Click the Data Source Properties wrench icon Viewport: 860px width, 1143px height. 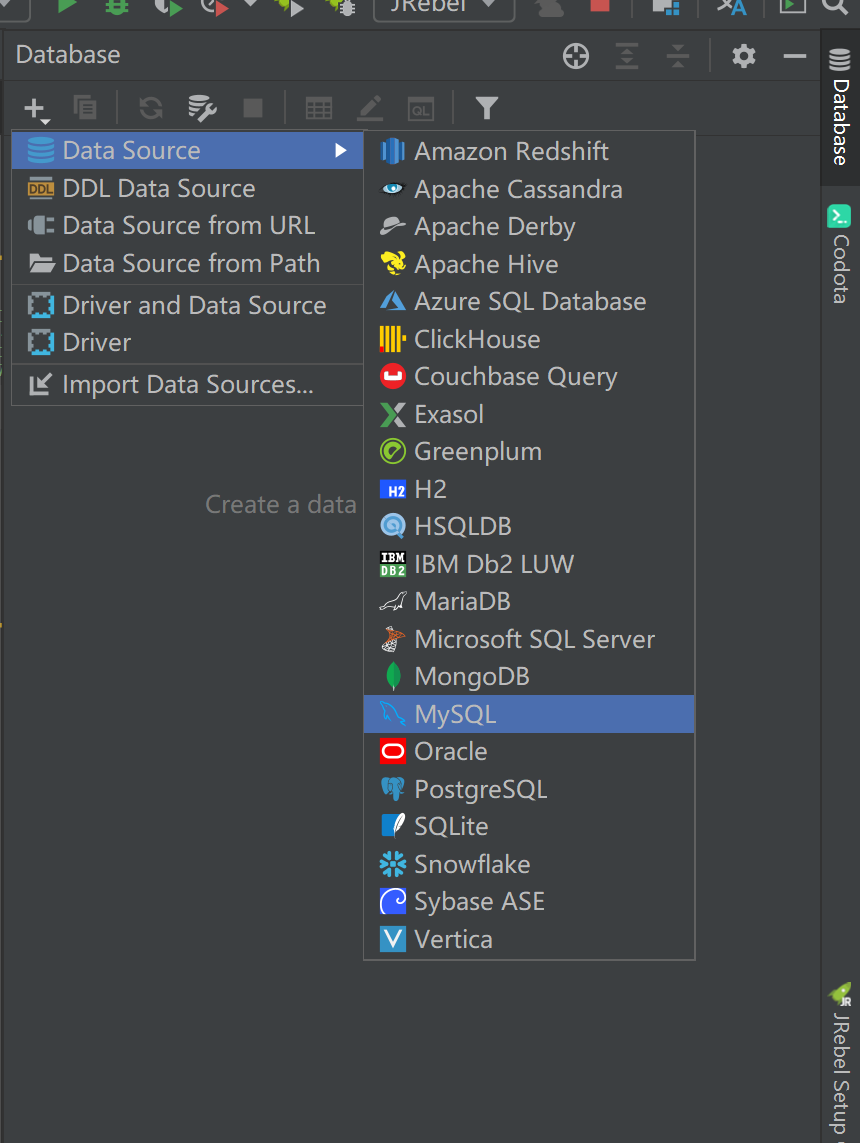click(202, 108)
